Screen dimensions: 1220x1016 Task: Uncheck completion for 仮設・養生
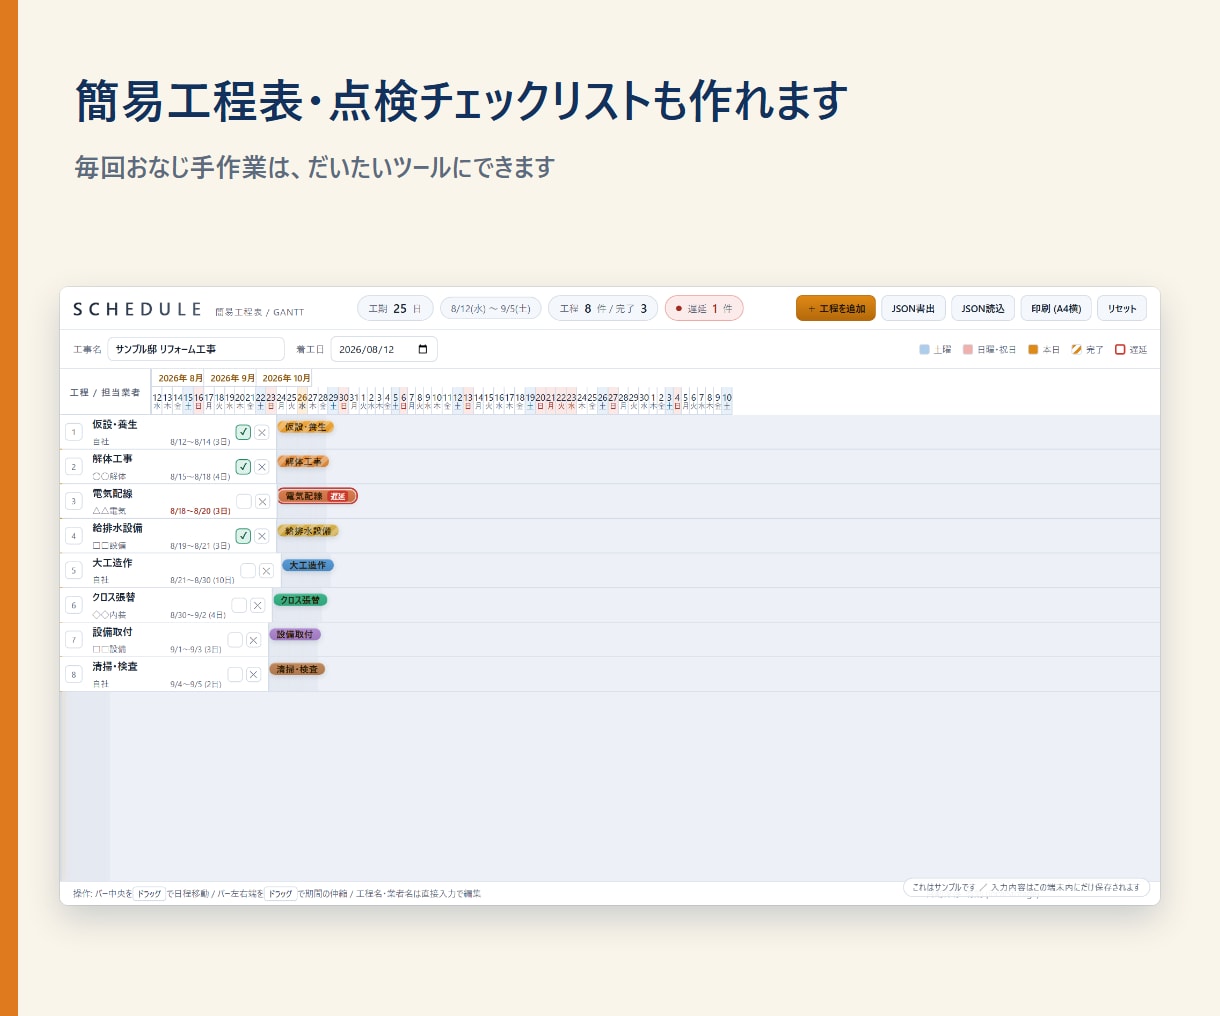tap(243, 432)
